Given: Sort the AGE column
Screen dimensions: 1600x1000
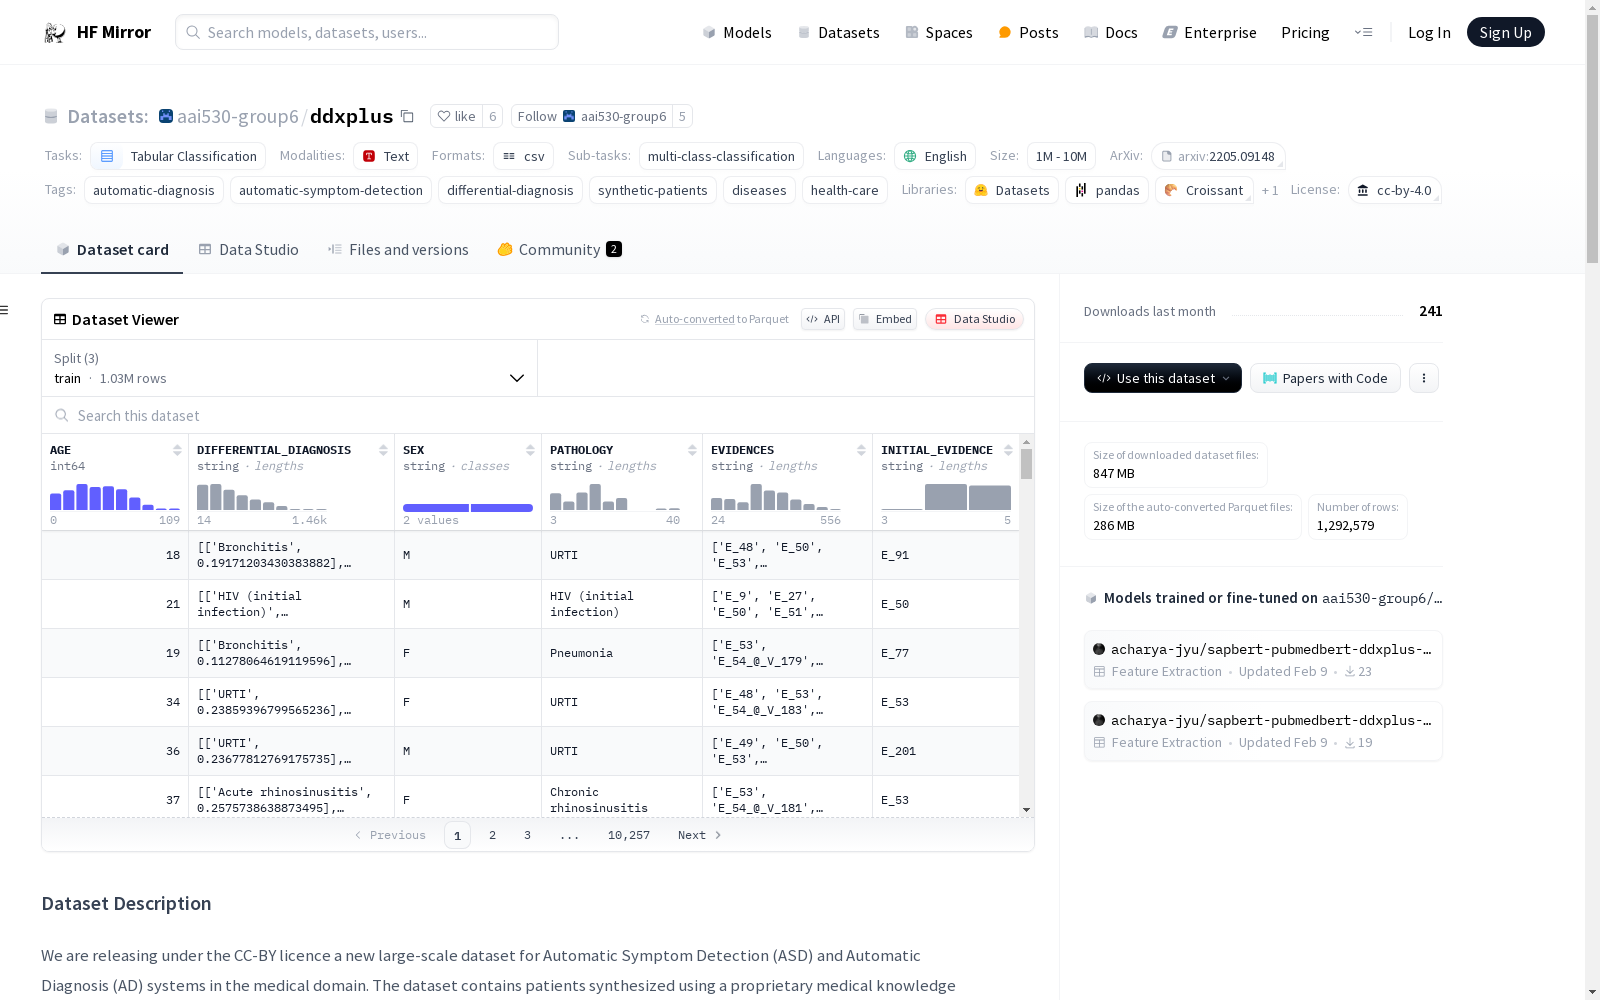Looking at the screenshot, I should coord(177,450).
